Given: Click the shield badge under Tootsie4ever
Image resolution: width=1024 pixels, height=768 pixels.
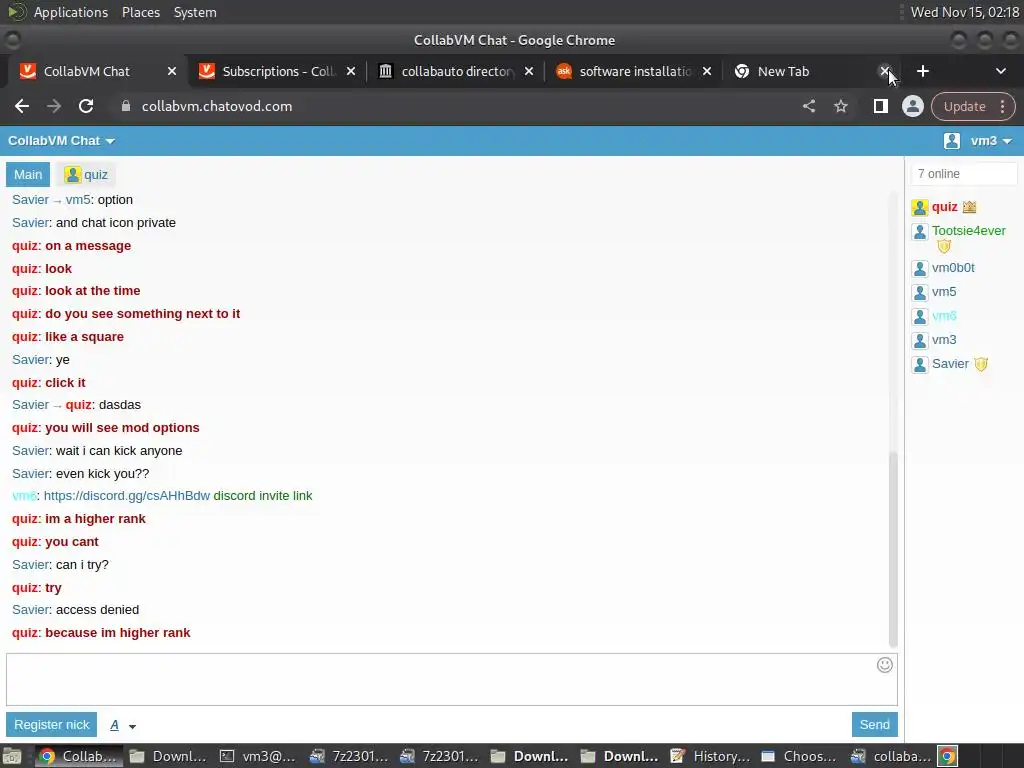Looking at the screenshot, I should coord(944,246).
